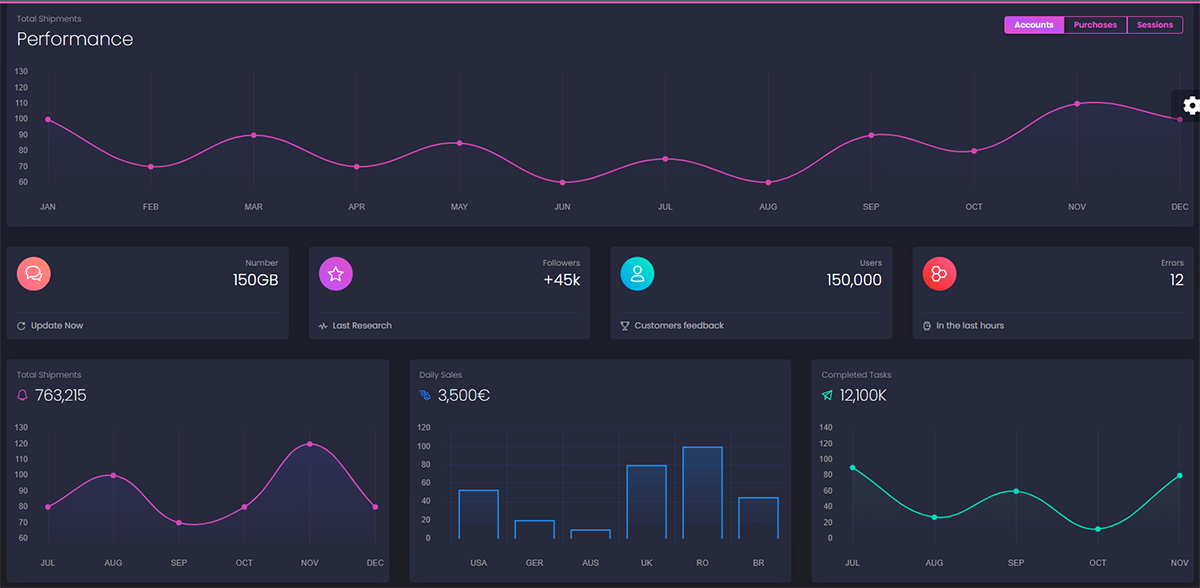Click the clock icon beside In the last hours

click(x=925, y=325)
